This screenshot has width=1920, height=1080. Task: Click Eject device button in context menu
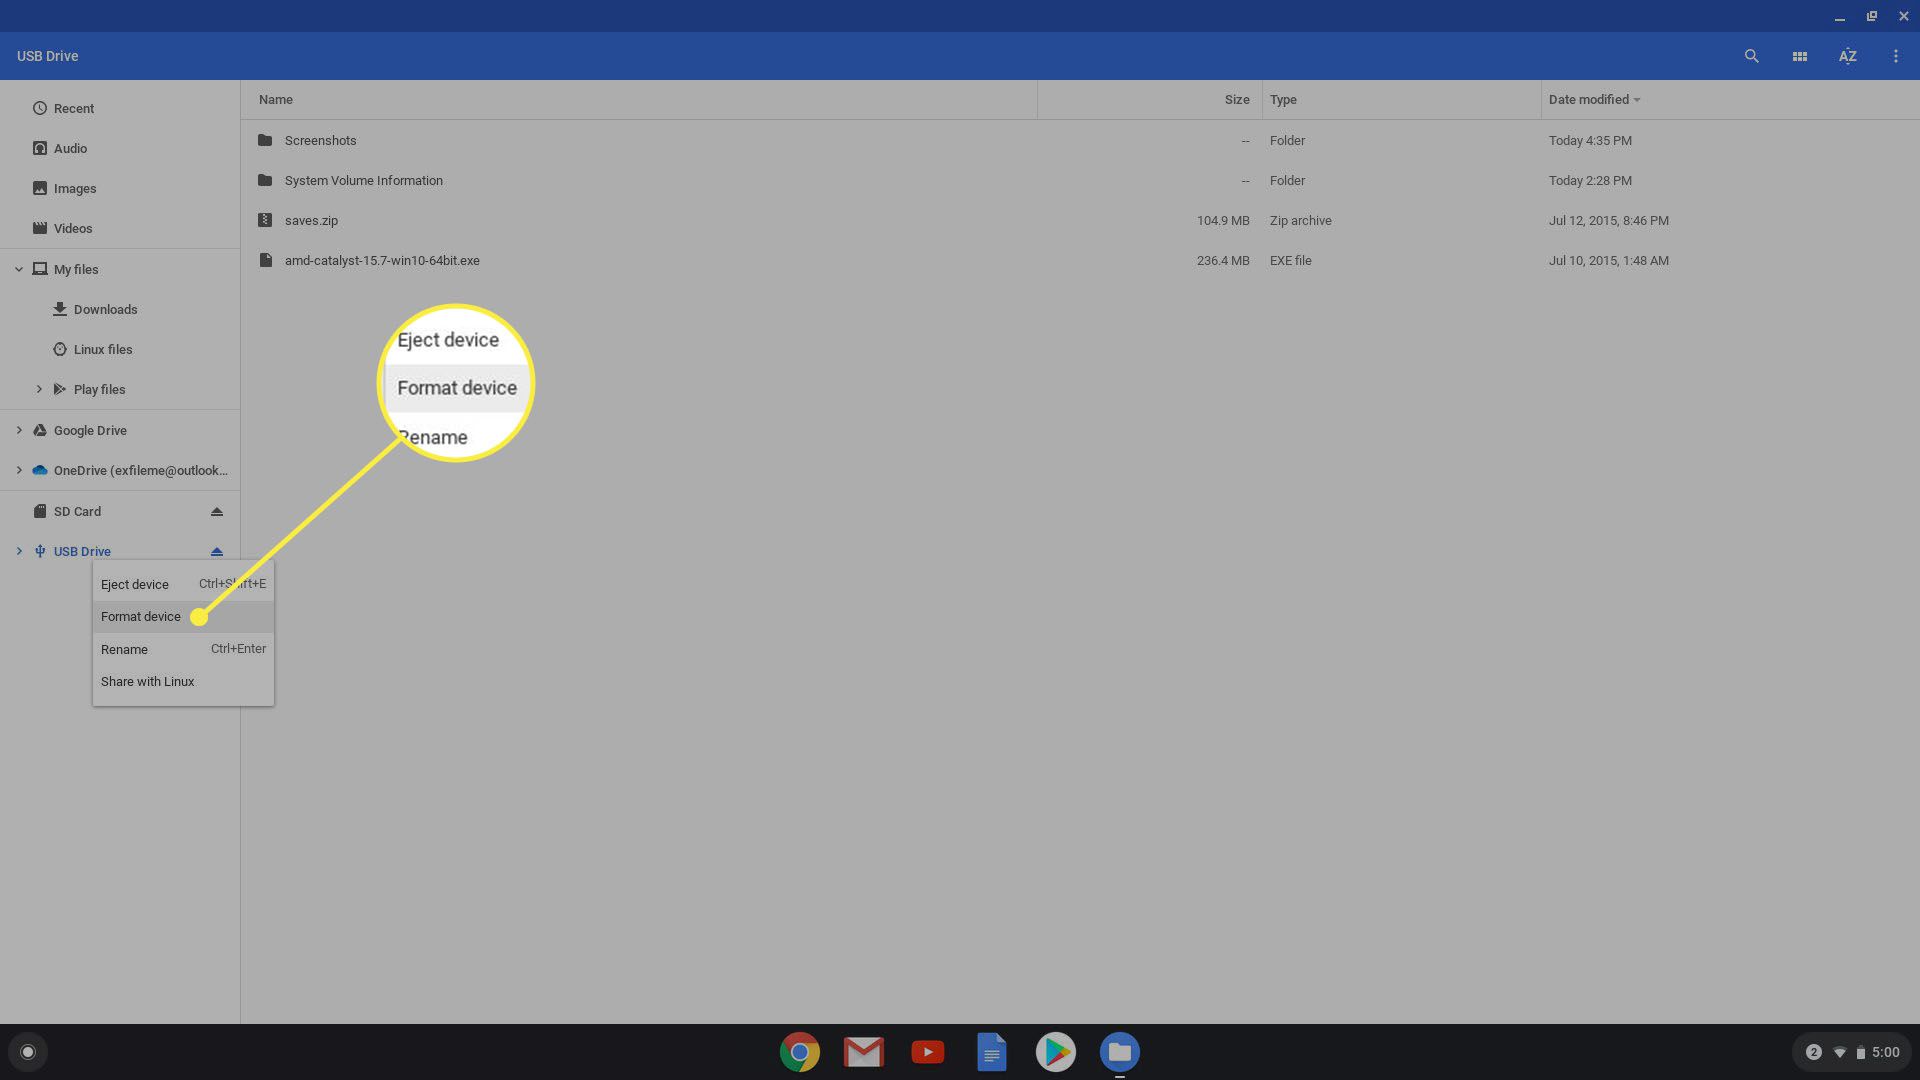135,584
